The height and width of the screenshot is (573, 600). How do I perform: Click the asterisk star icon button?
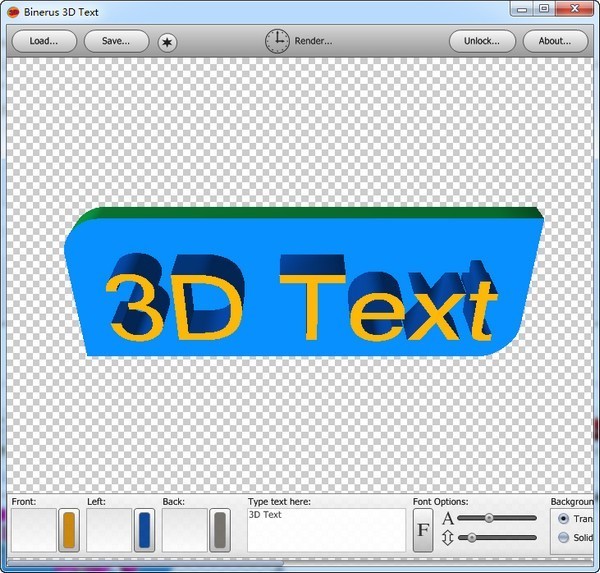click(168, 42)
